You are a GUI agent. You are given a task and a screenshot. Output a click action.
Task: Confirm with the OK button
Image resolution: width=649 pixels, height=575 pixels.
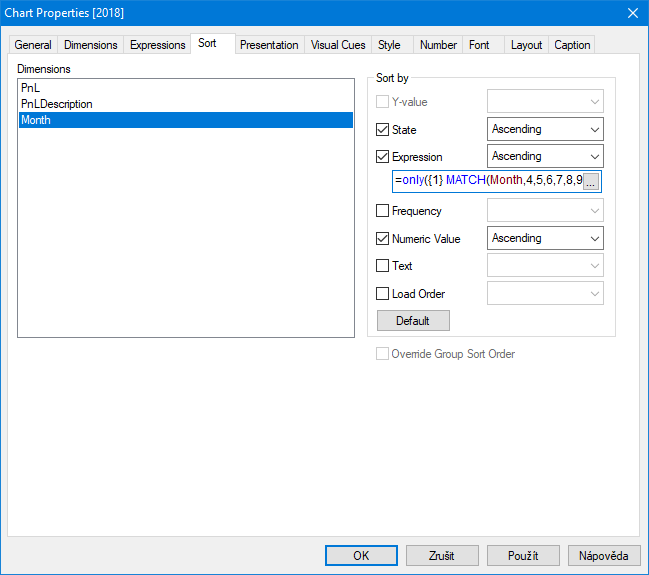[361, 555]
